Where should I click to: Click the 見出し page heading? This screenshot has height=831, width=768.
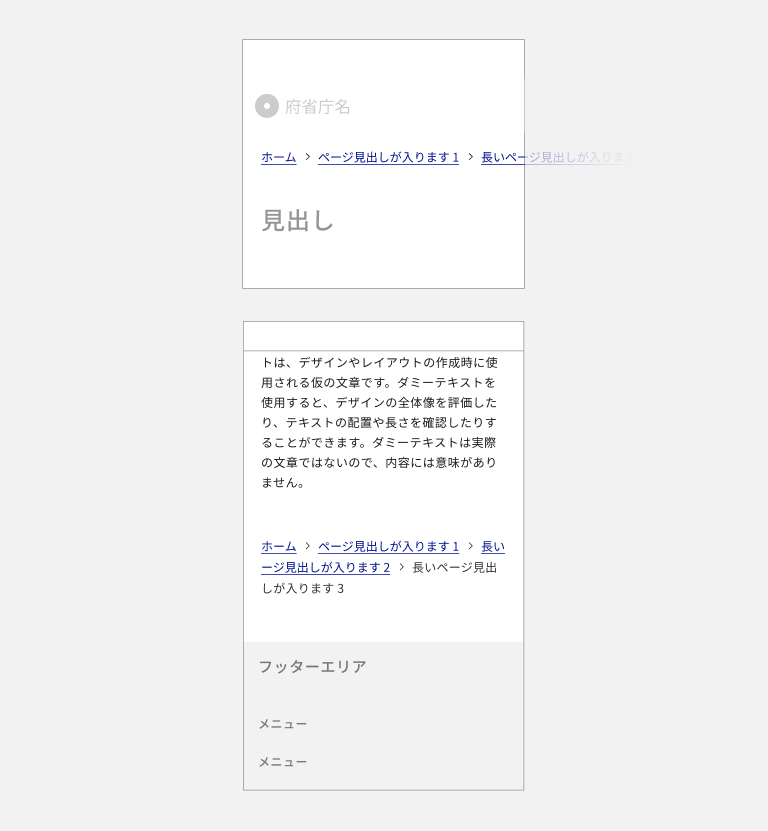[297, 221]
